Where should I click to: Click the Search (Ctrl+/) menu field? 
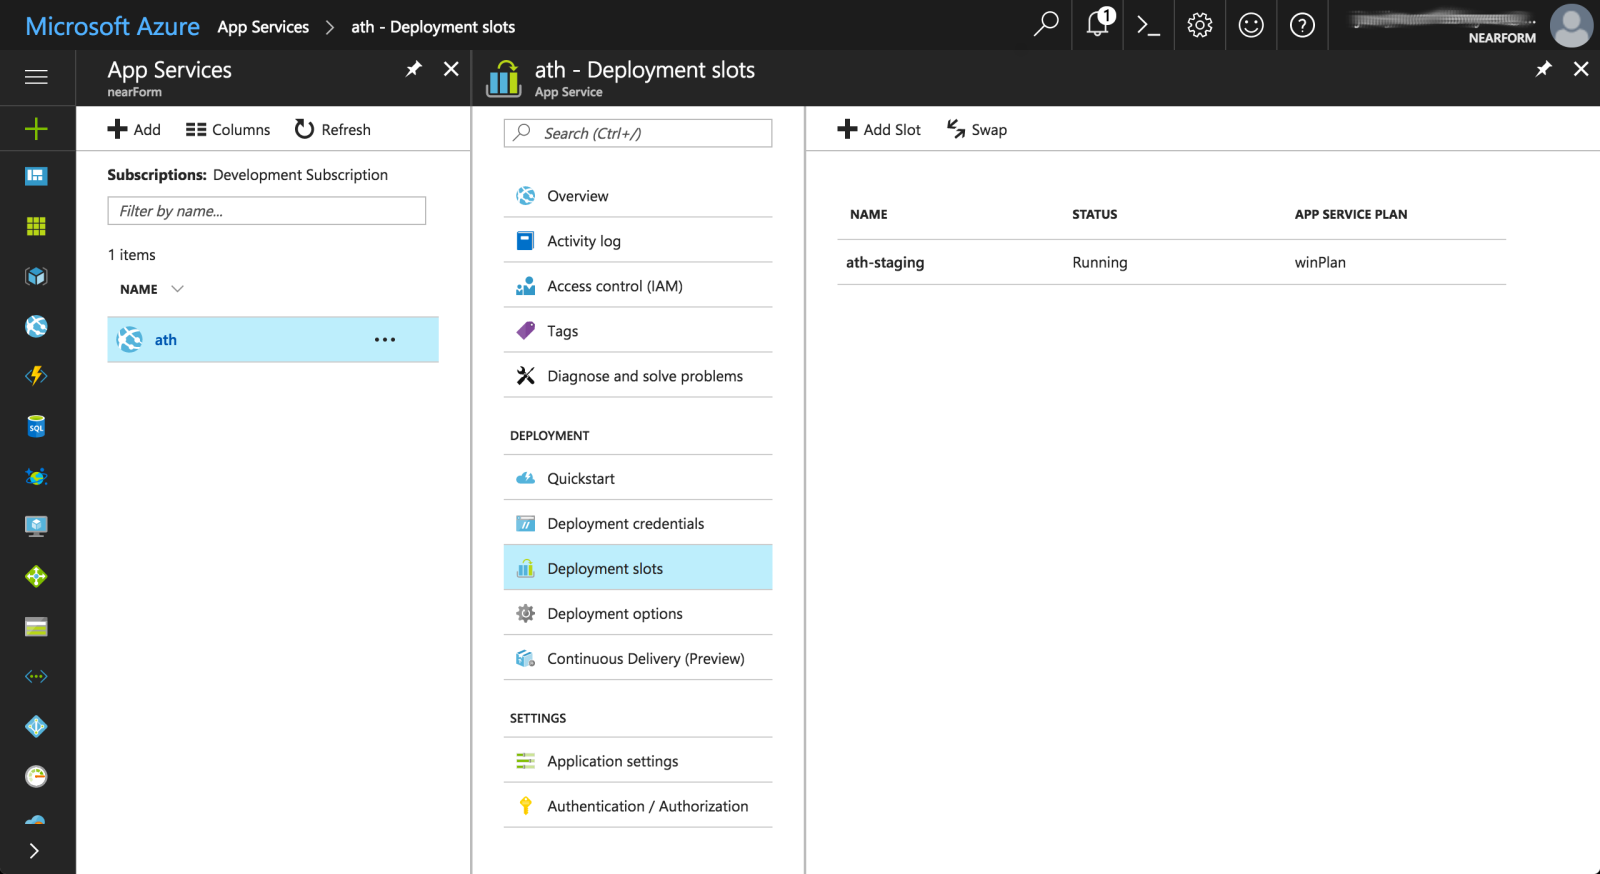(638, 133)
